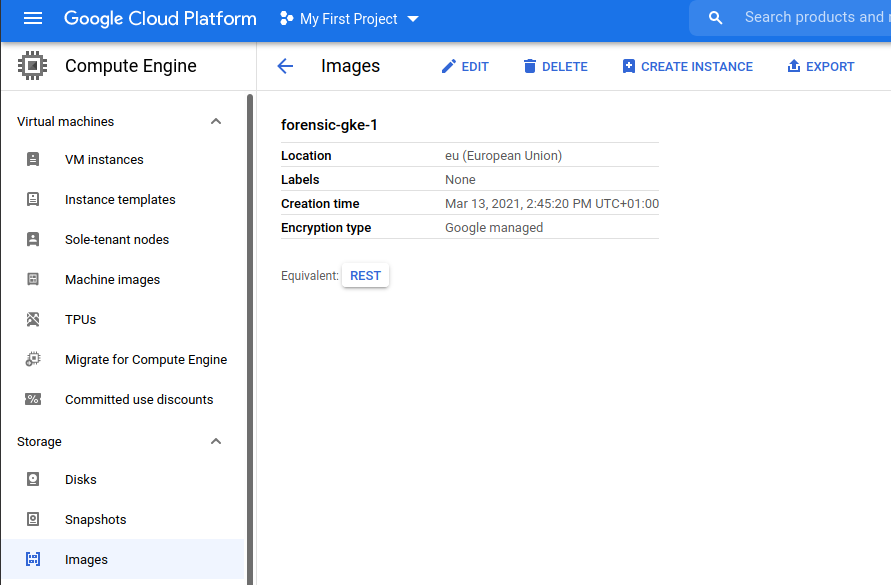
Task: Collapse the Storage section
Action: pyautogui.click(x=216, y=441)
